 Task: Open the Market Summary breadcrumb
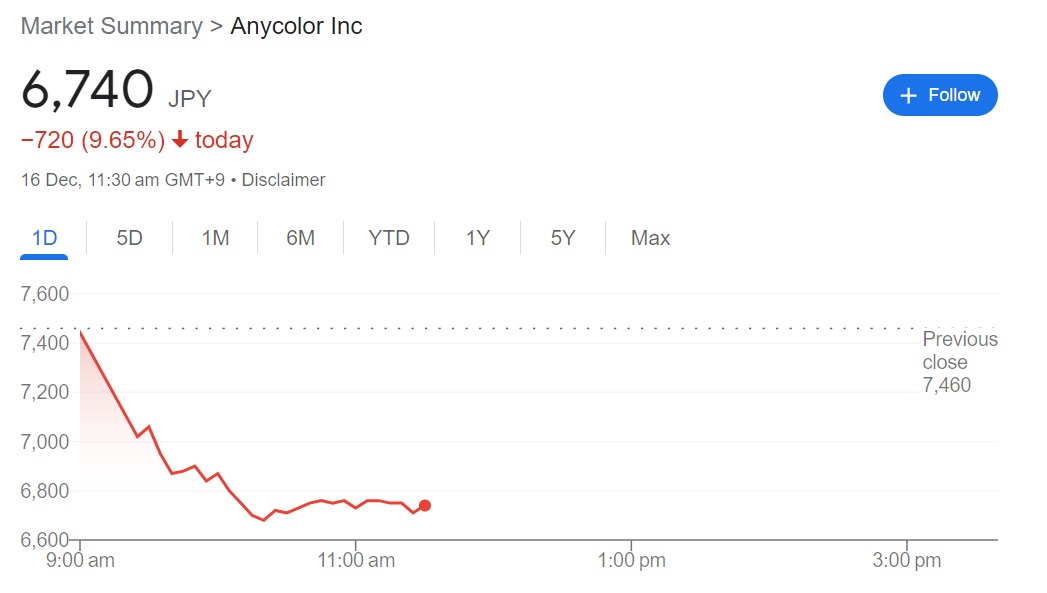click(x=112, y=26)
